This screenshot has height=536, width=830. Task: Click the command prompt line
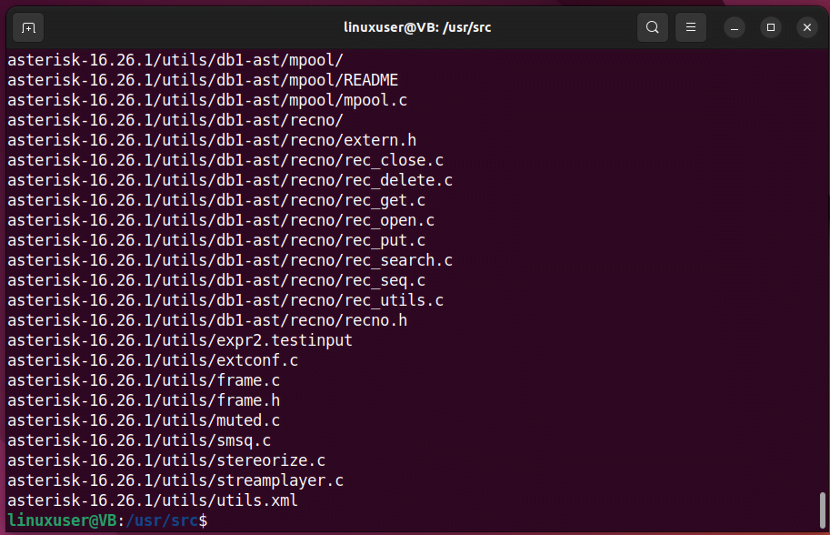pyautogui.click(x=107, y=521)
